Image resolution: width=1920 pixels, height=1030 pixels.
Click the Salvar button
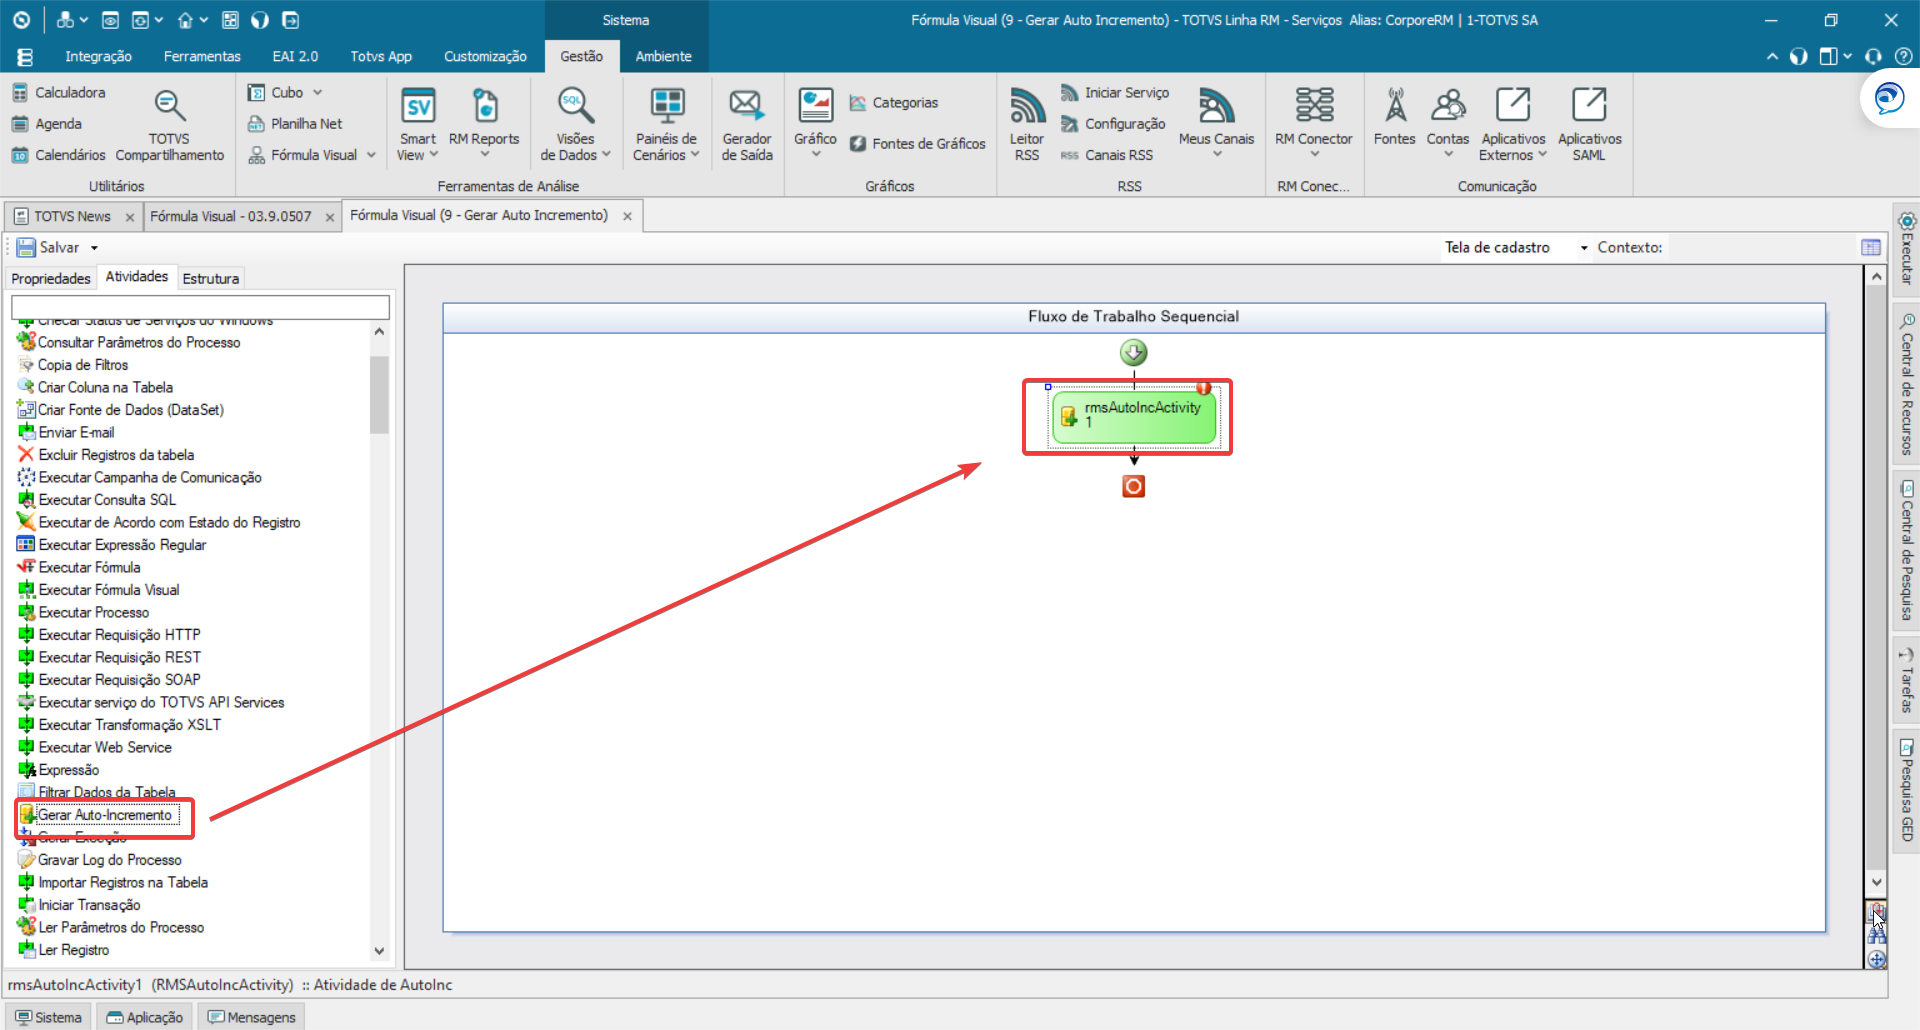point(48,247)
